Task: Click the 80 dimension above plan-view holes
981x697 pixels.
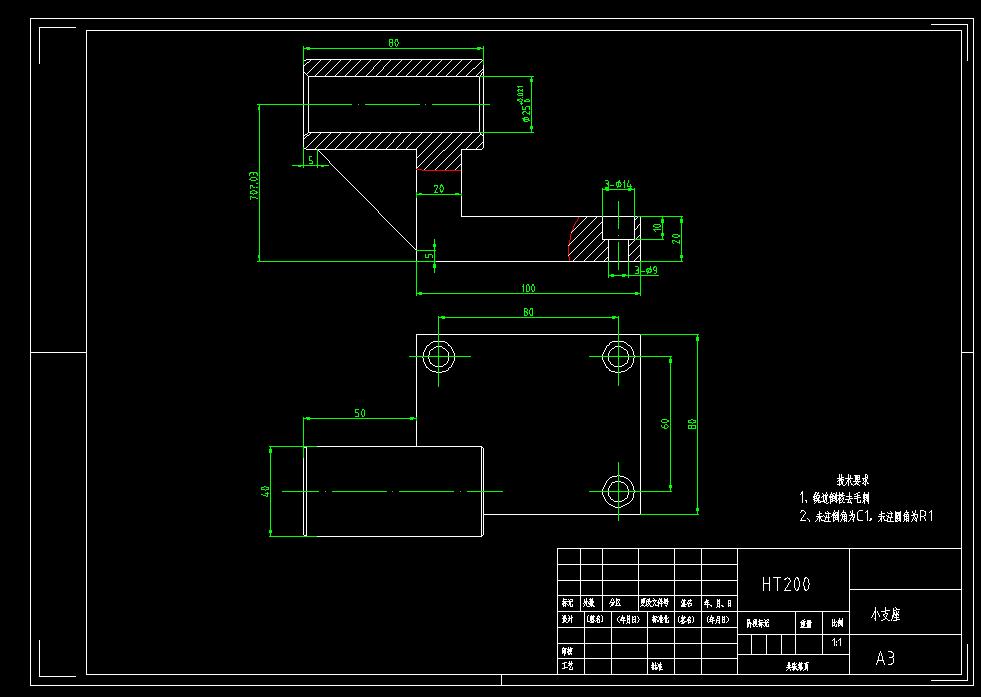Action: pos(528,312)
